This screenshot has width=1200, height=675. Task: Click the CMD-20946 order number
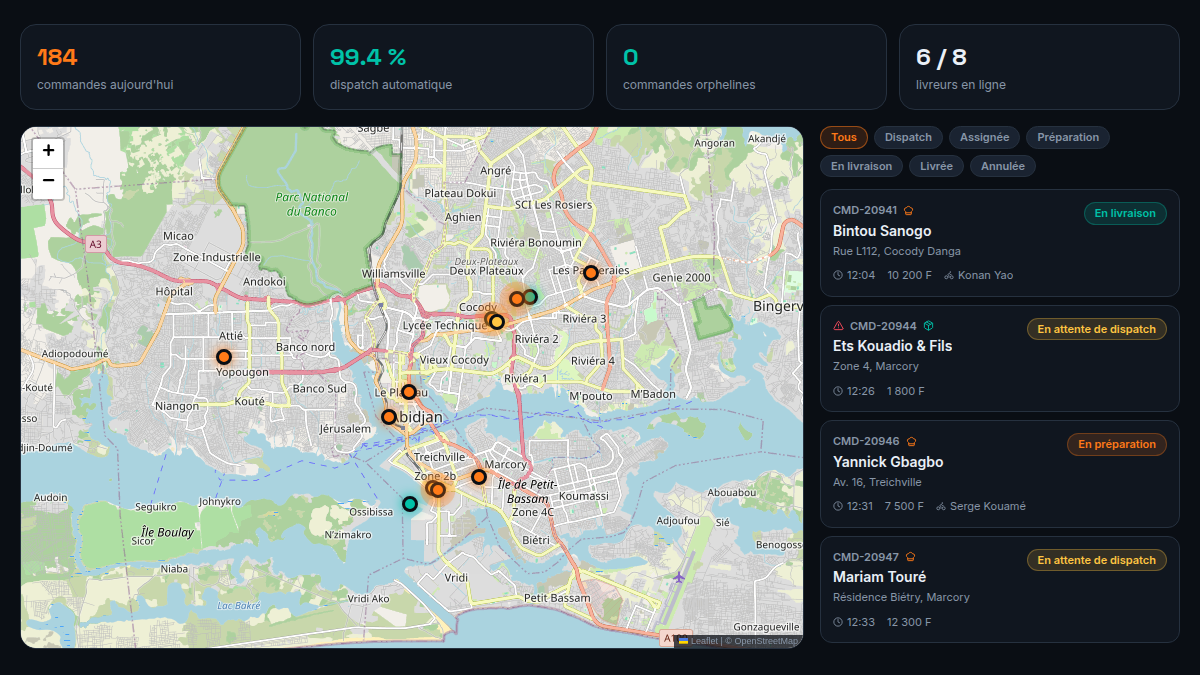(x=866, y=442)
